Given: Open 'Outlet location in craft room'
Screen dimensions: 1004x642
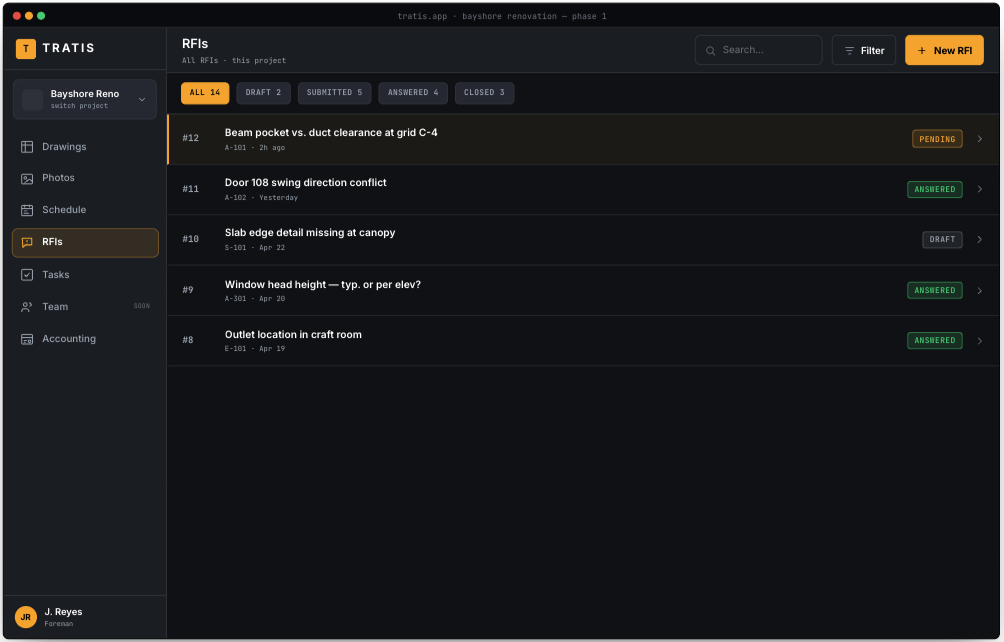Looking at the screenshot, I should coord(293,334).
